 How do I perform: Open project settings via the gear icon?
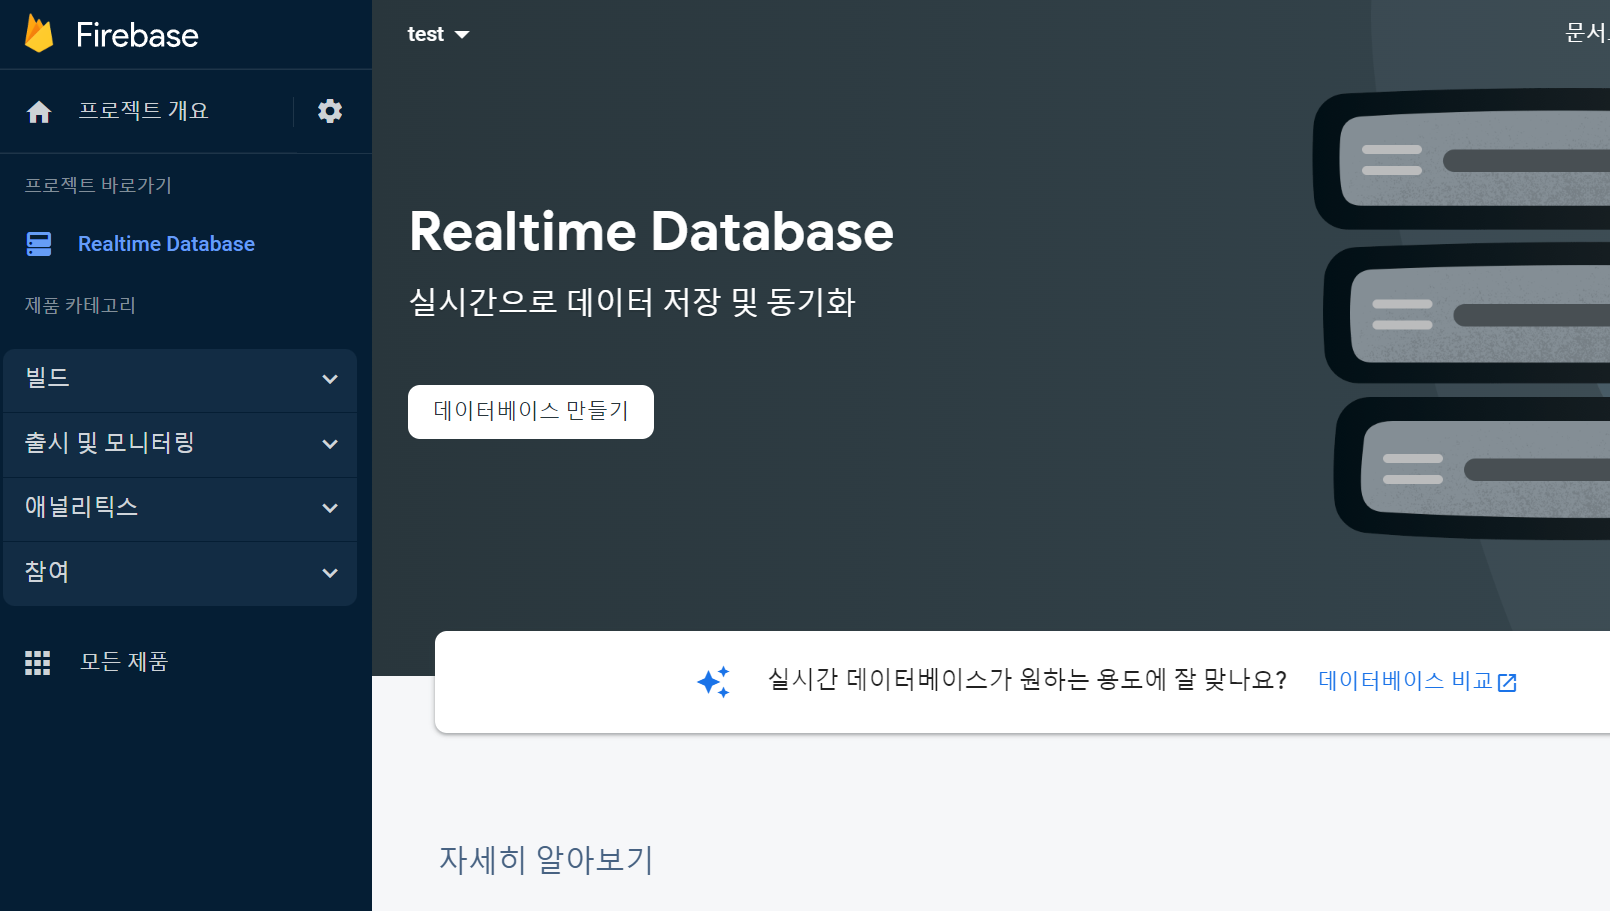(x=330, y=111)
